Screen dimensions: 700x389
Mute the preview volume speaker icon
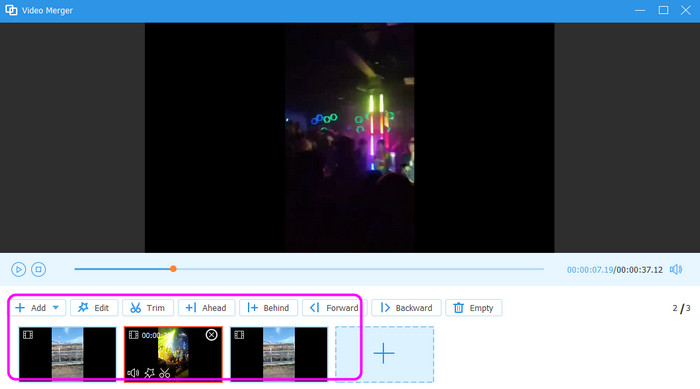click(676, 269)
